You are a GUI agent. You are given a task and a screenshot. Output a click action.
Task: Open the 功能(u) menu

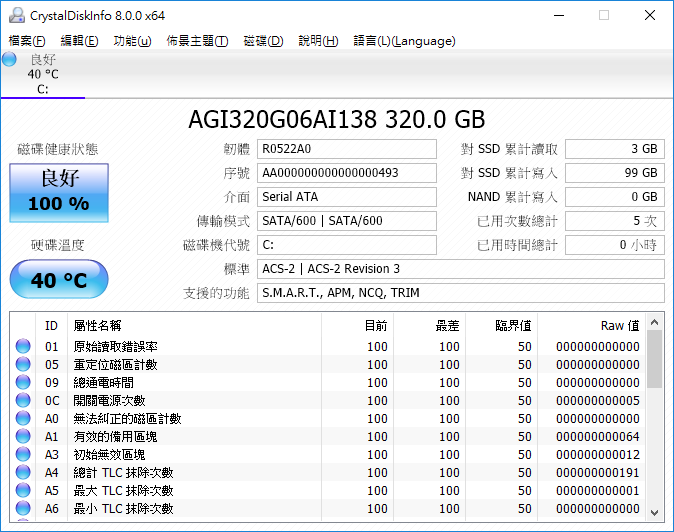coord(132,41)
